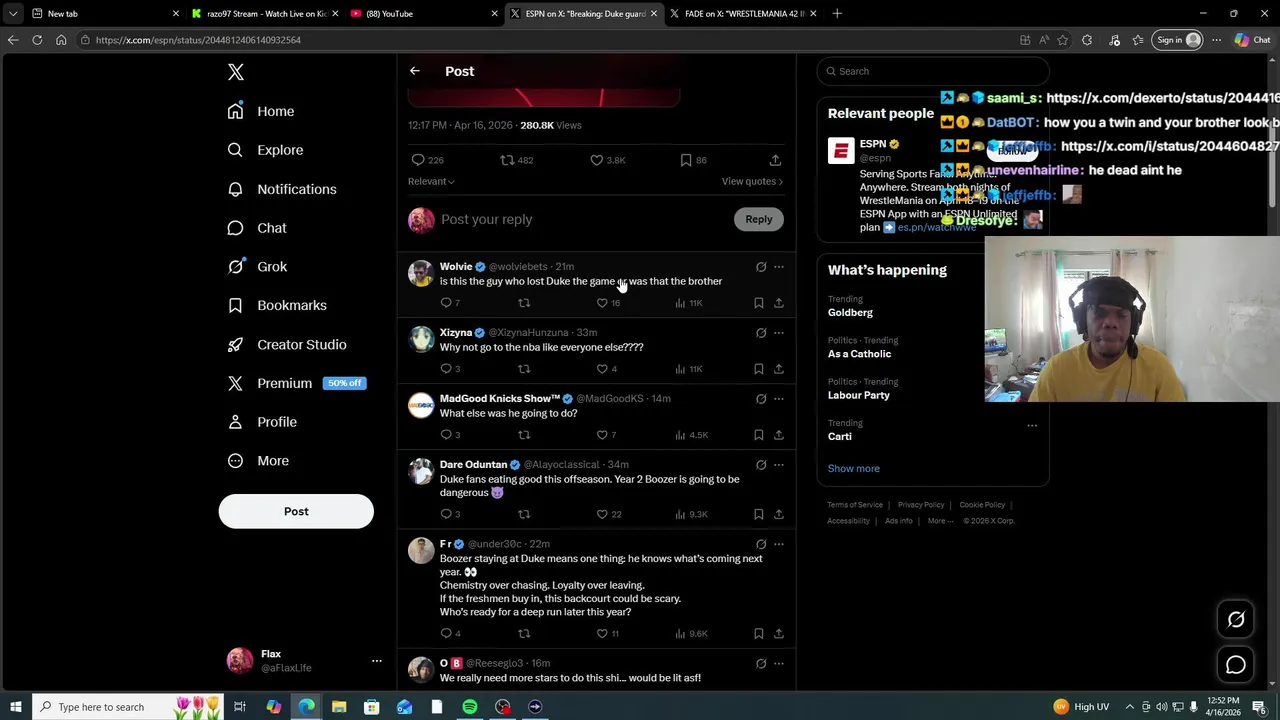Open Notifications in sidebar
This screenshot has width=1280, height=720.
(282, 189)
